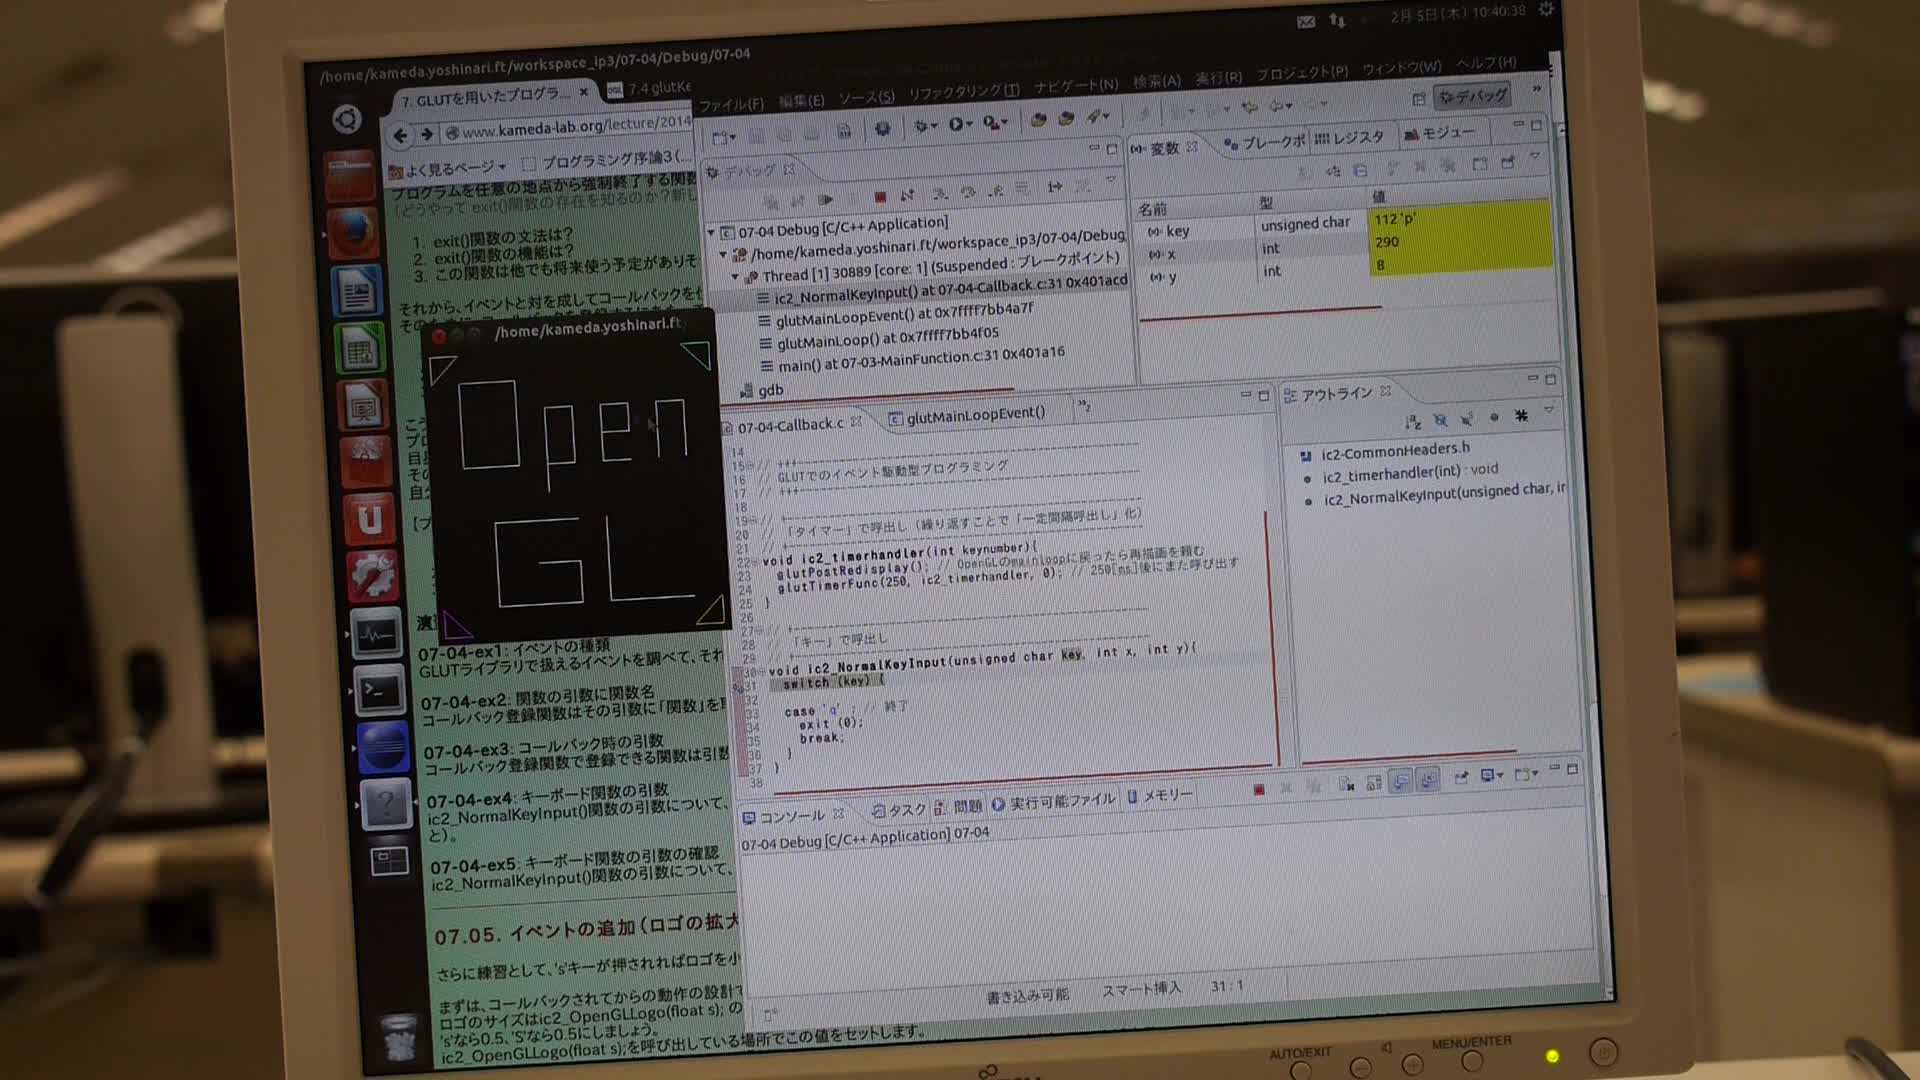Screen dimensions: 1920x1080
Task: Select the glutMainLoop() stack frame
Action: coord(879,338)
